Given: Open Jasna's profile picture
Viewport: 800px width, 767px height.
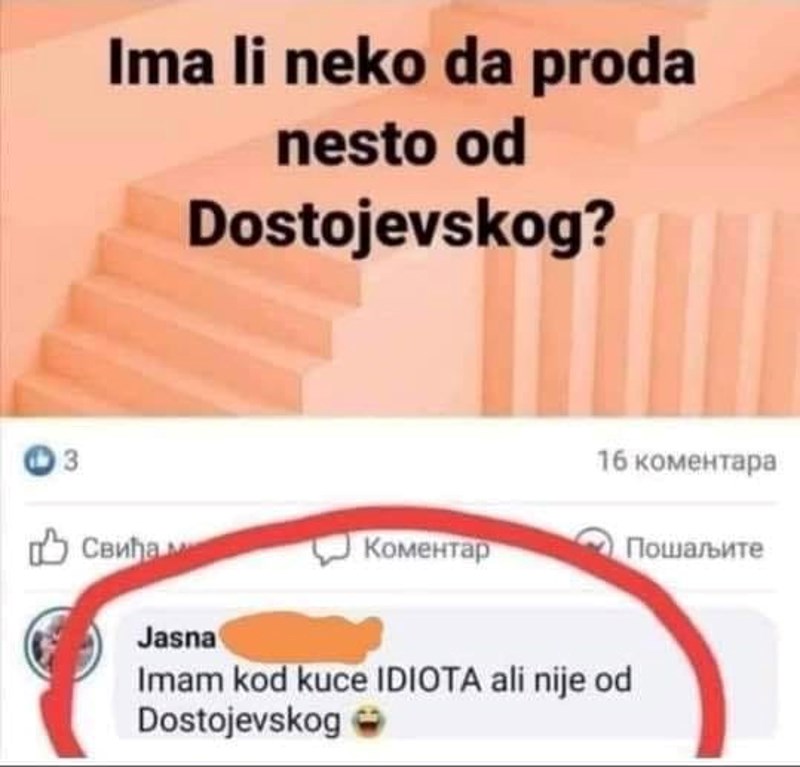Looking at the screenshot, I should [64, 645].
